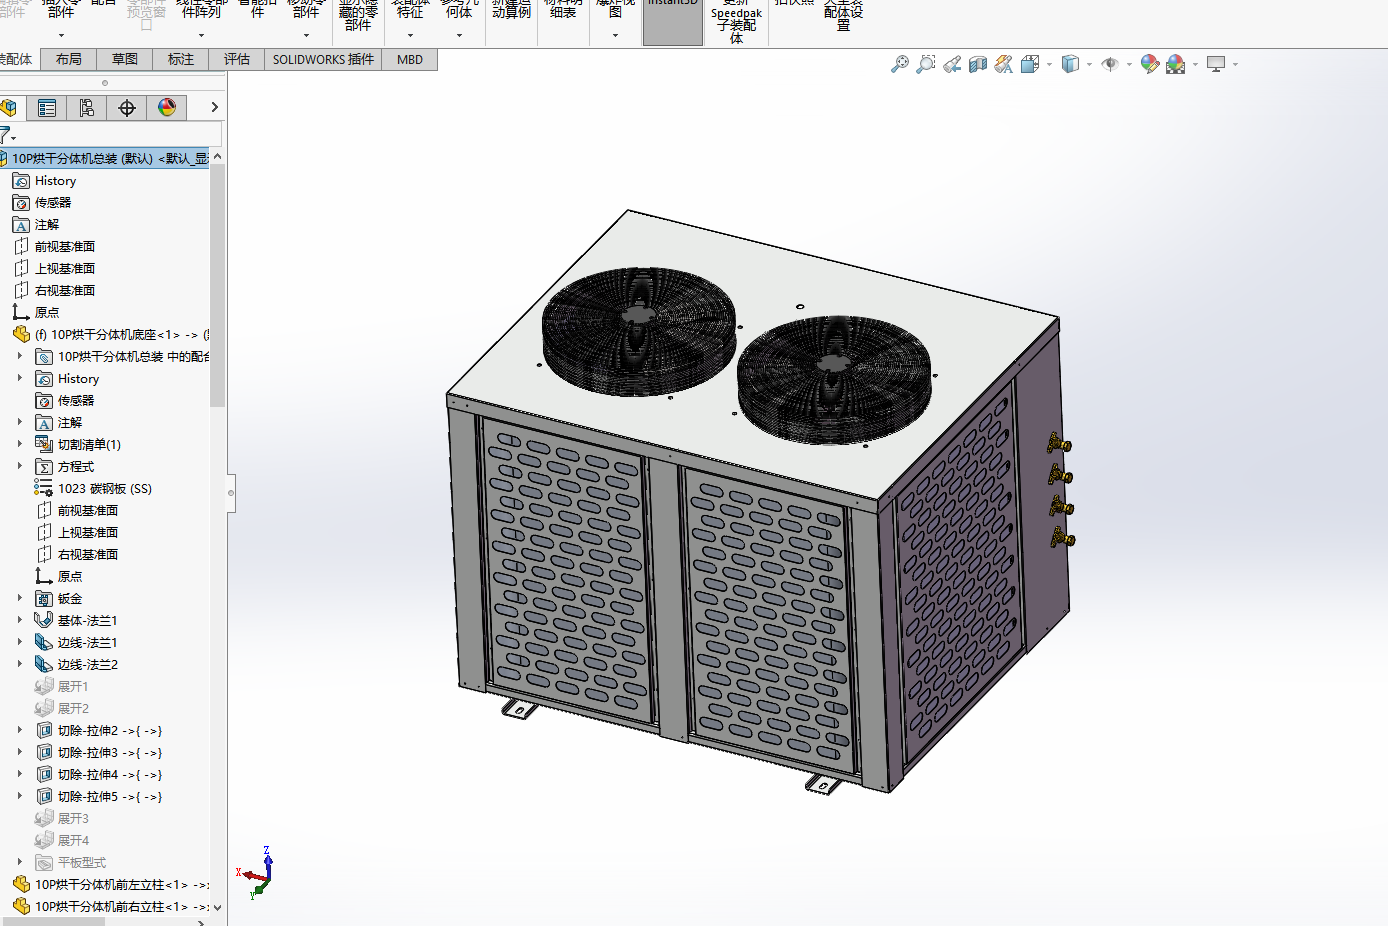Open the Dynamic Annotation Views icon
Screen dimensions: 1388x926
tap(1004, 64)
